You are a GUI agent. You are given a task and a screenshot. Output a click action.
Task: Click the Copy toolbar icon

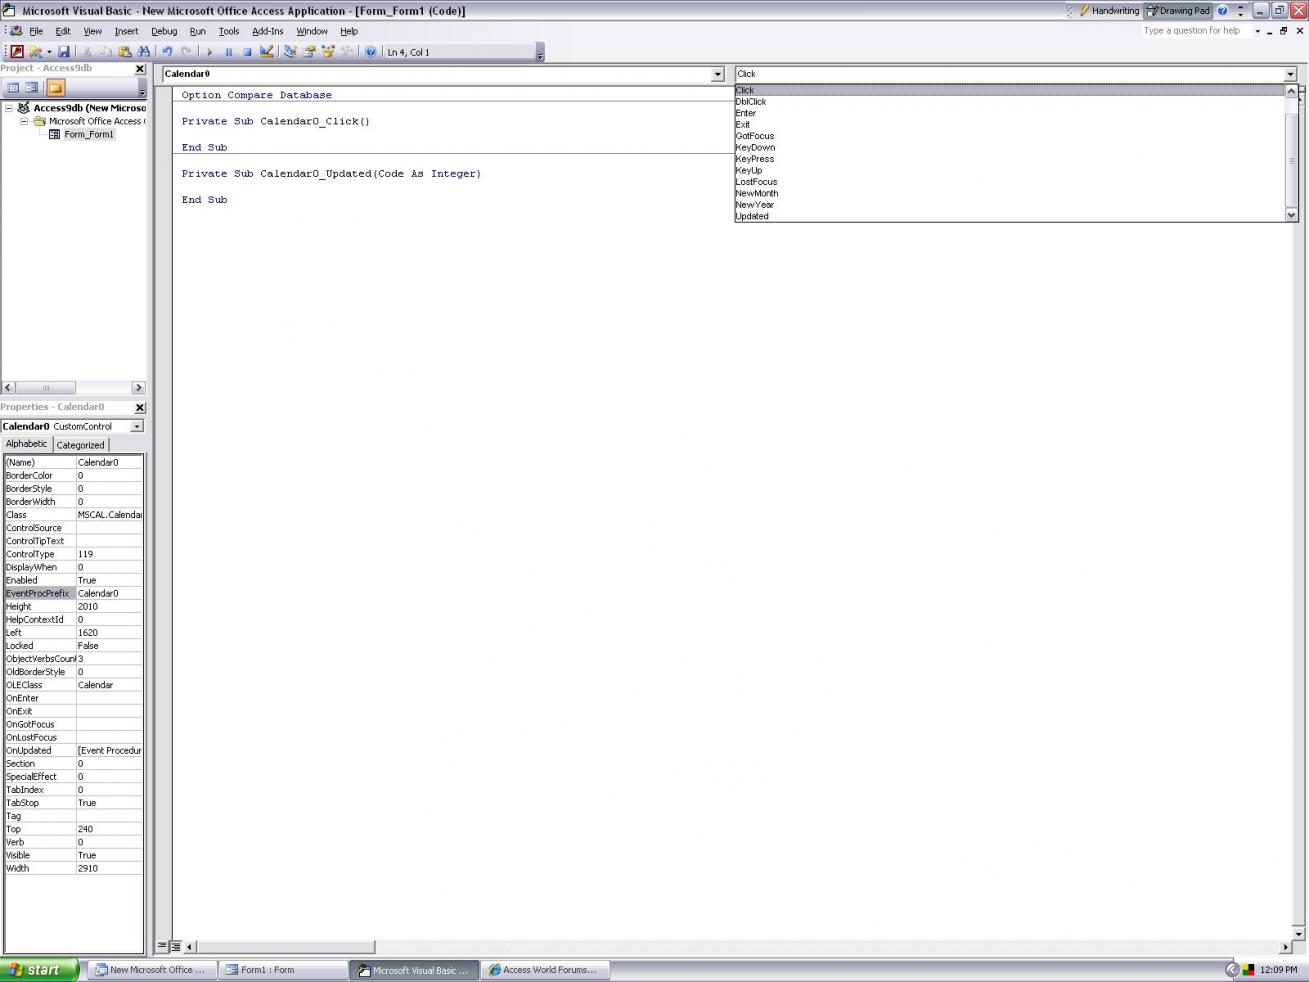pyautogui.click(x=106, y=52)
